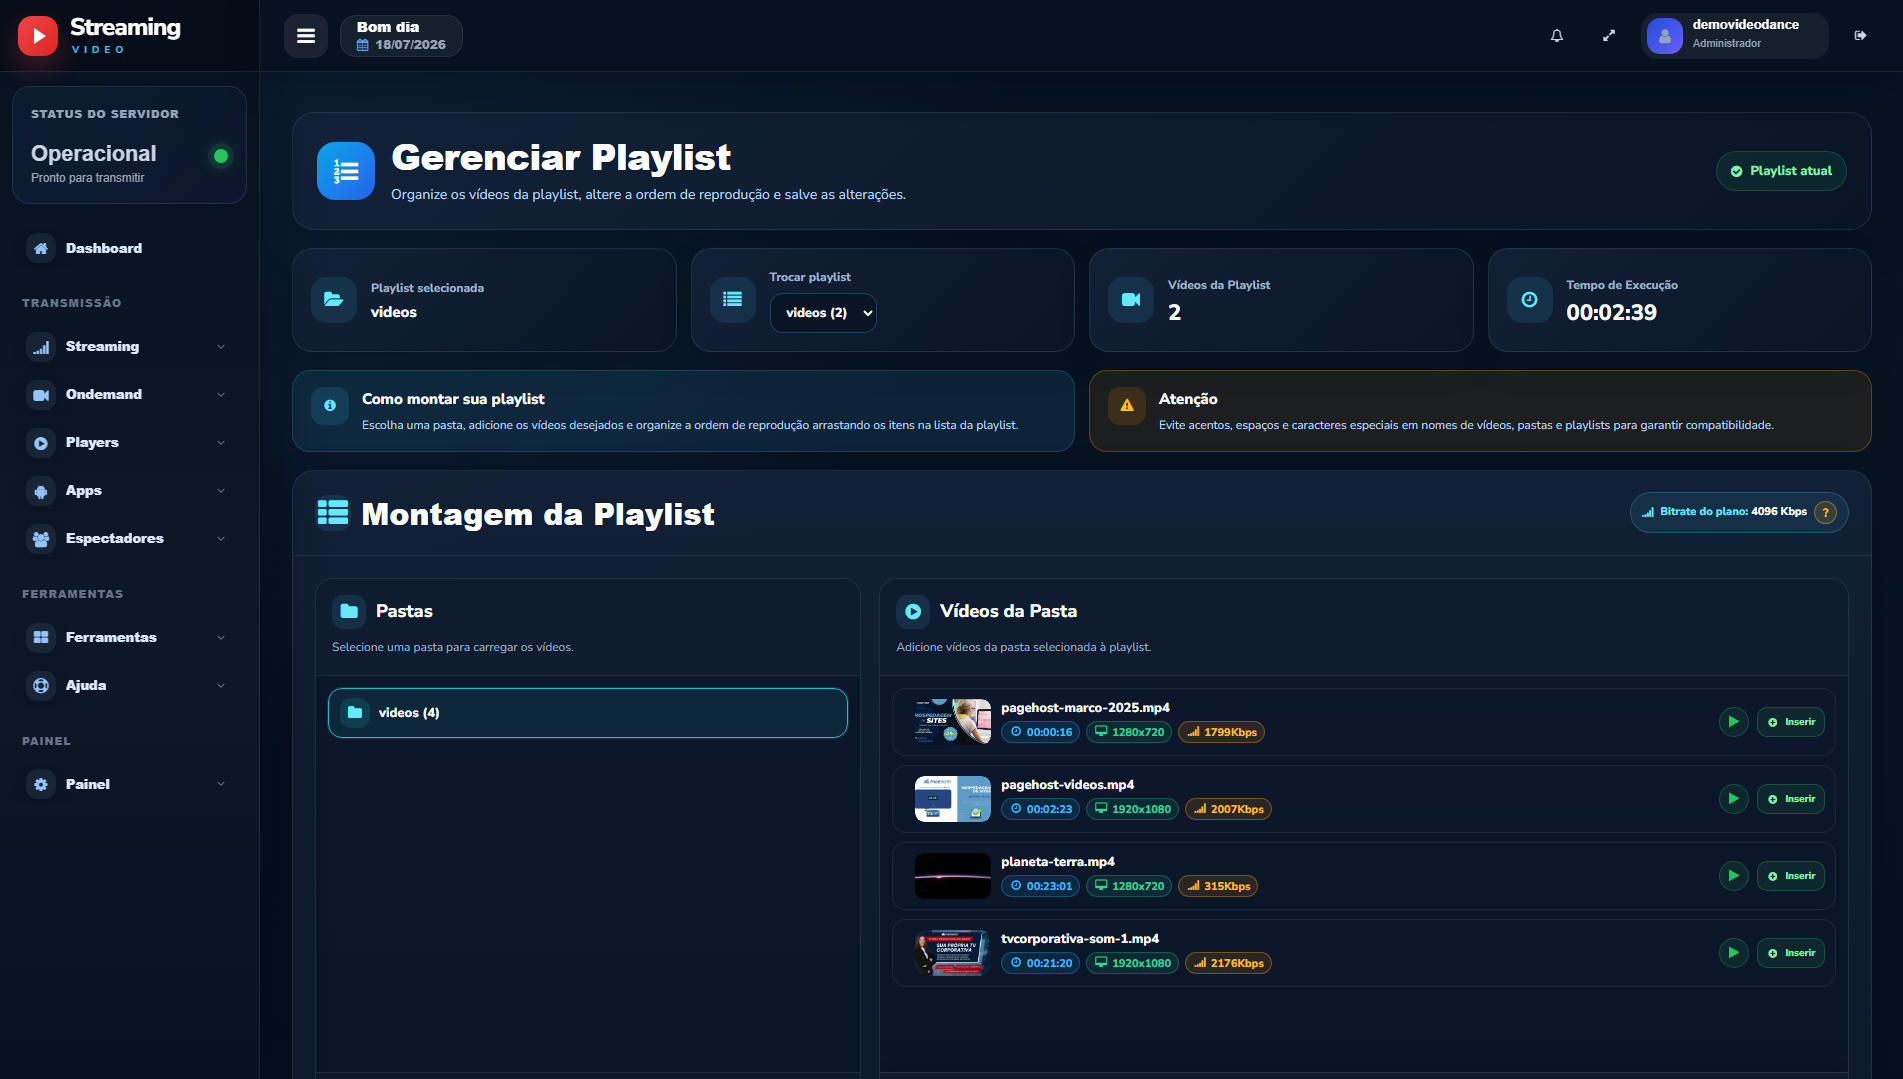Click the 00:23:01 duration badge
The height and width of the screenshot is (1079, 1903).
[1040, 886]
